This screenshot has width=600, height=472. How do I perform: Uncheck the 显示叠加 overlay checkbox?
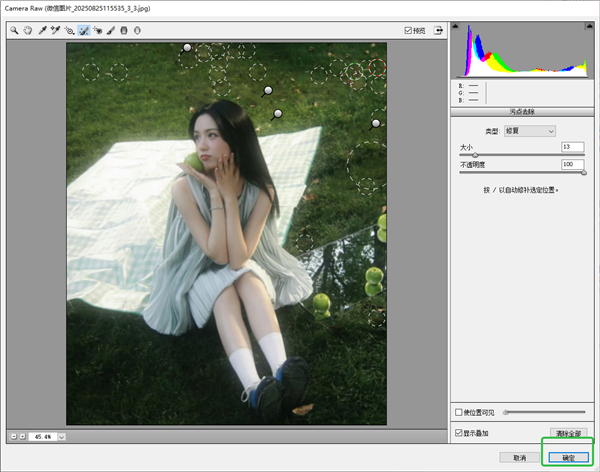pos(459,433)
